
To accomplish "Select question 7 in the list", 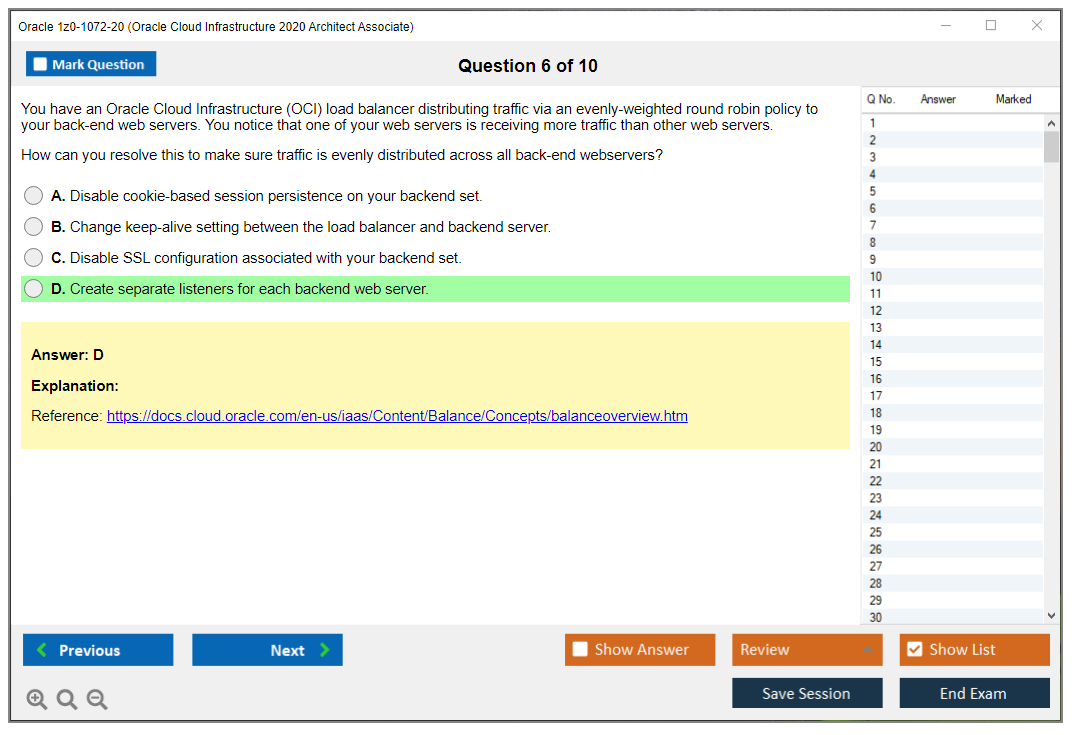I will (952, 226).
